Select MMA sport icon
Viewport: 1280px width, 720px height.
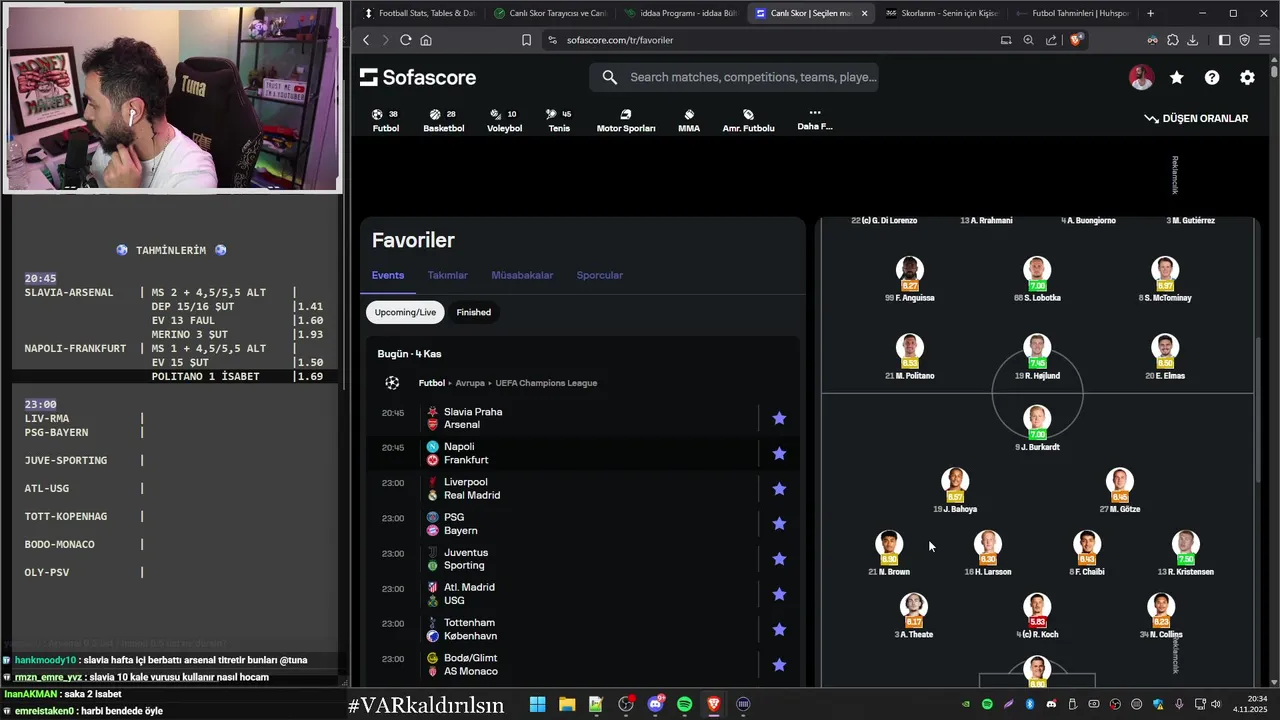coord(689,120)
